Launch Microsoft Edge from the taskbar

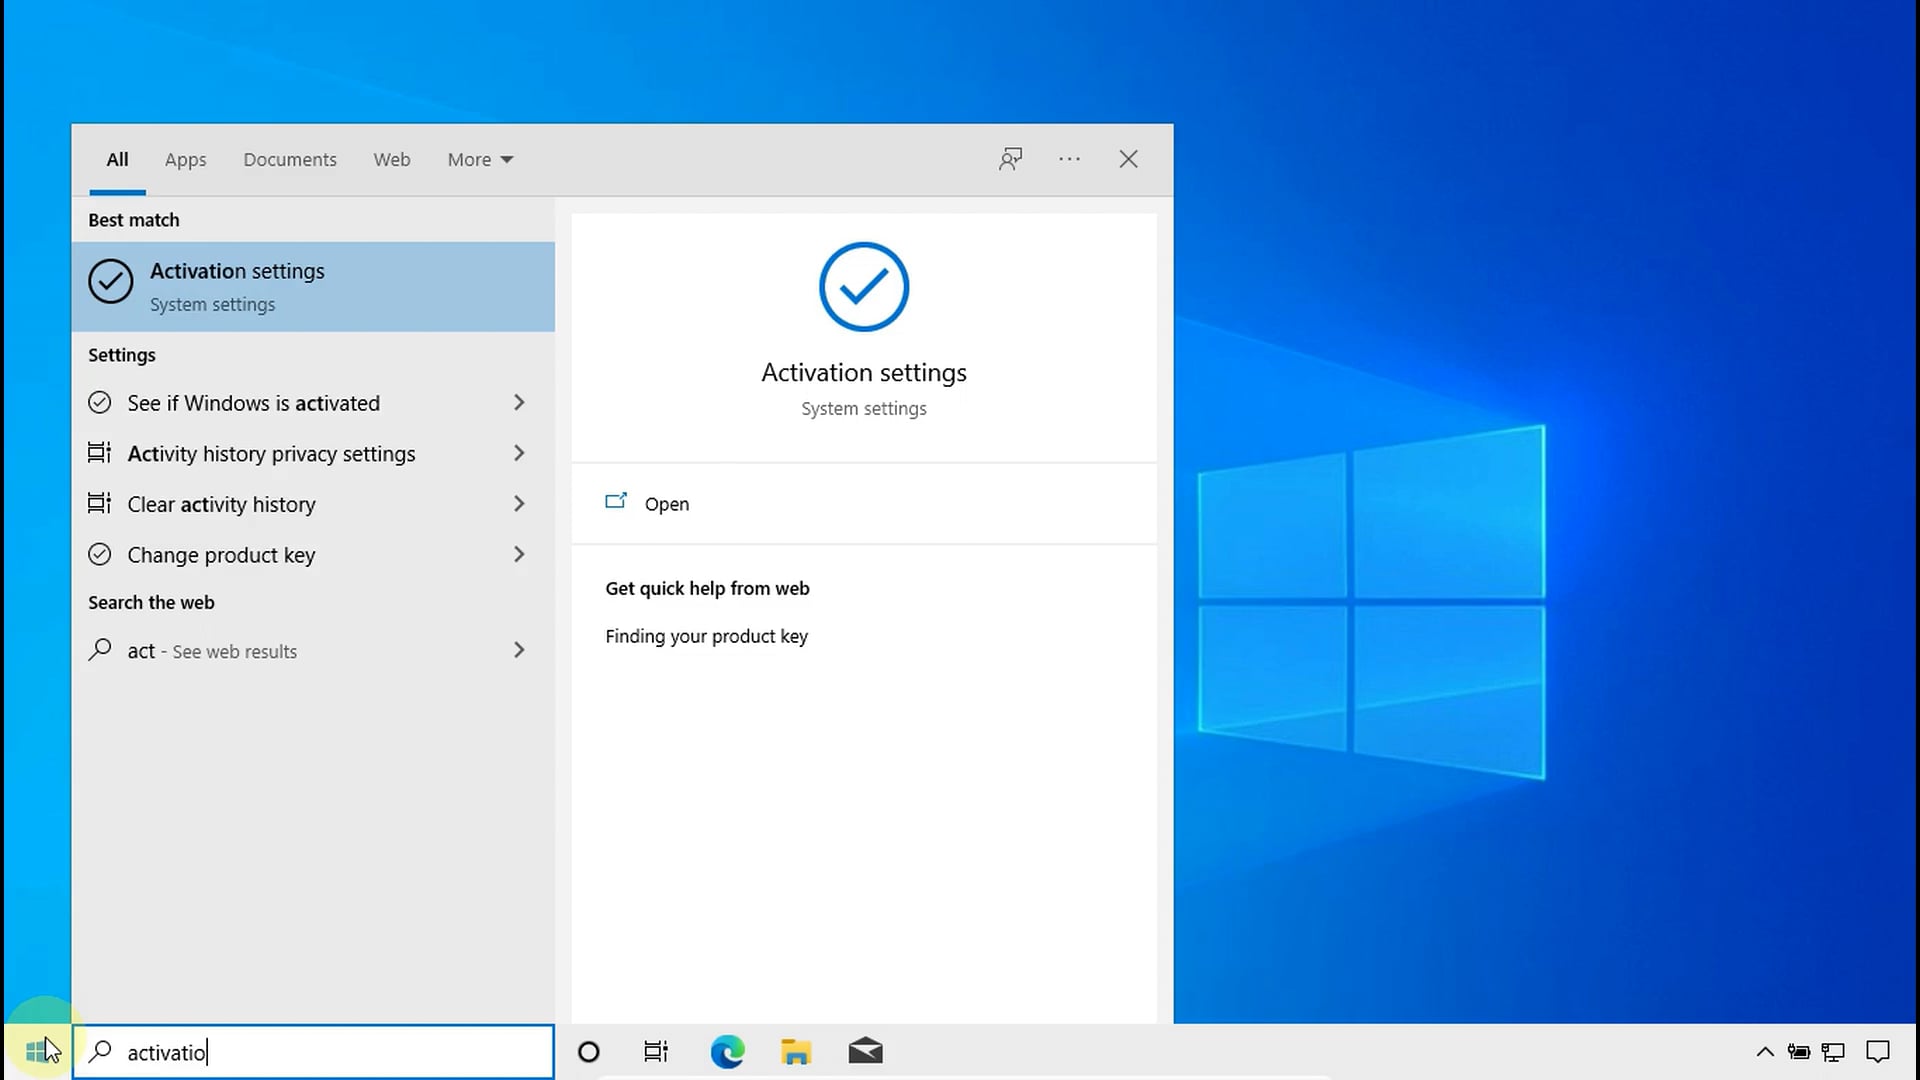[x=727, y=1051]
